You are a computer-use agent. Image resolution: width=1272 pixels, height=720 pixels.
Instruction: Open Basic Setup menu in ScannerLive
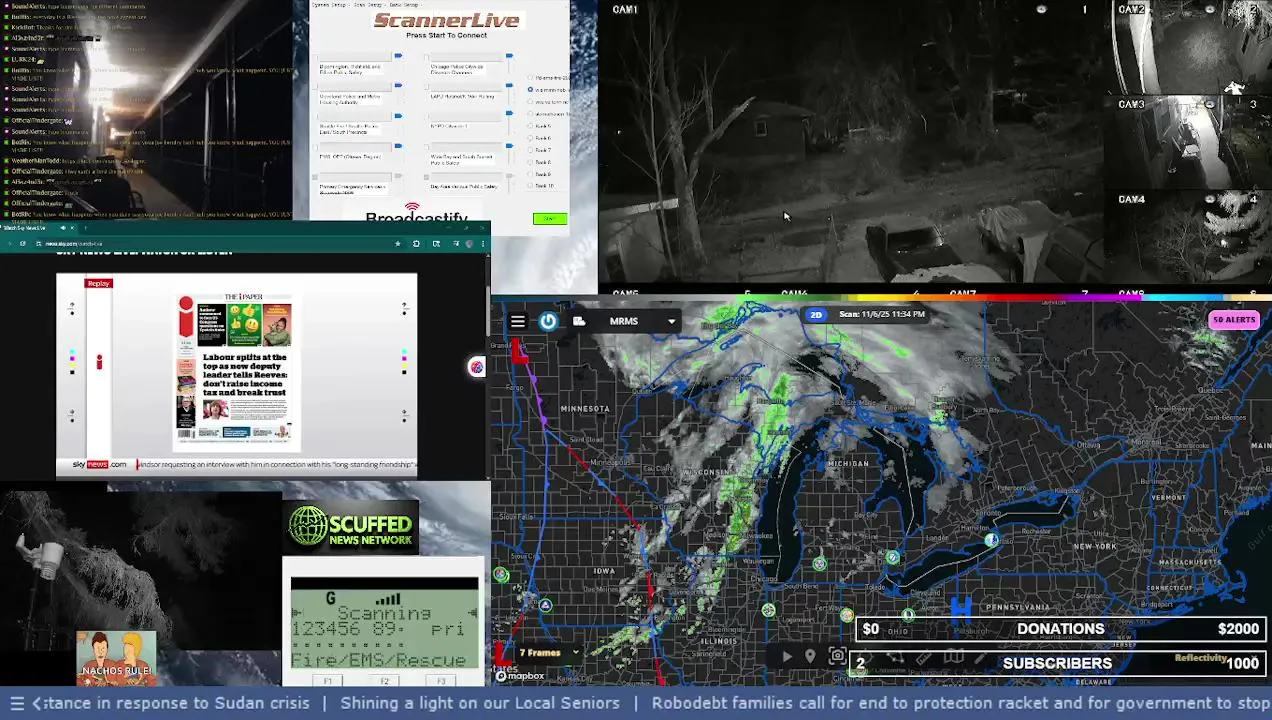404,5
